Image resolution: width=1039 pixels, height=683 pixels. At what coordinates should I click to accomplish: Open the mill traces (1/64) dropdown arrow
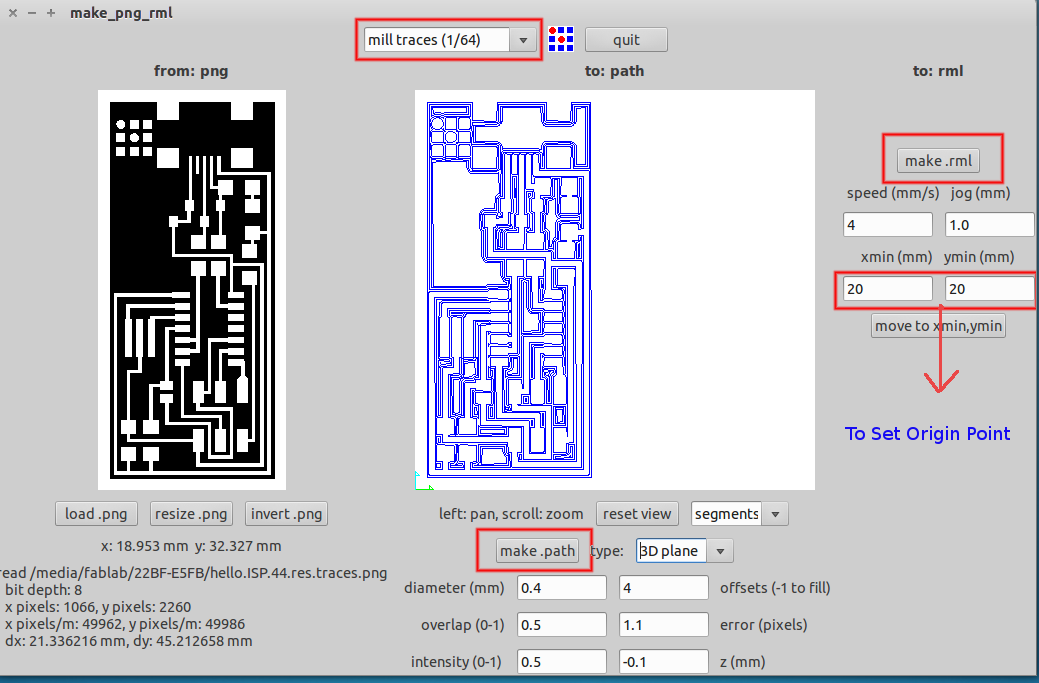coord(523,40)
